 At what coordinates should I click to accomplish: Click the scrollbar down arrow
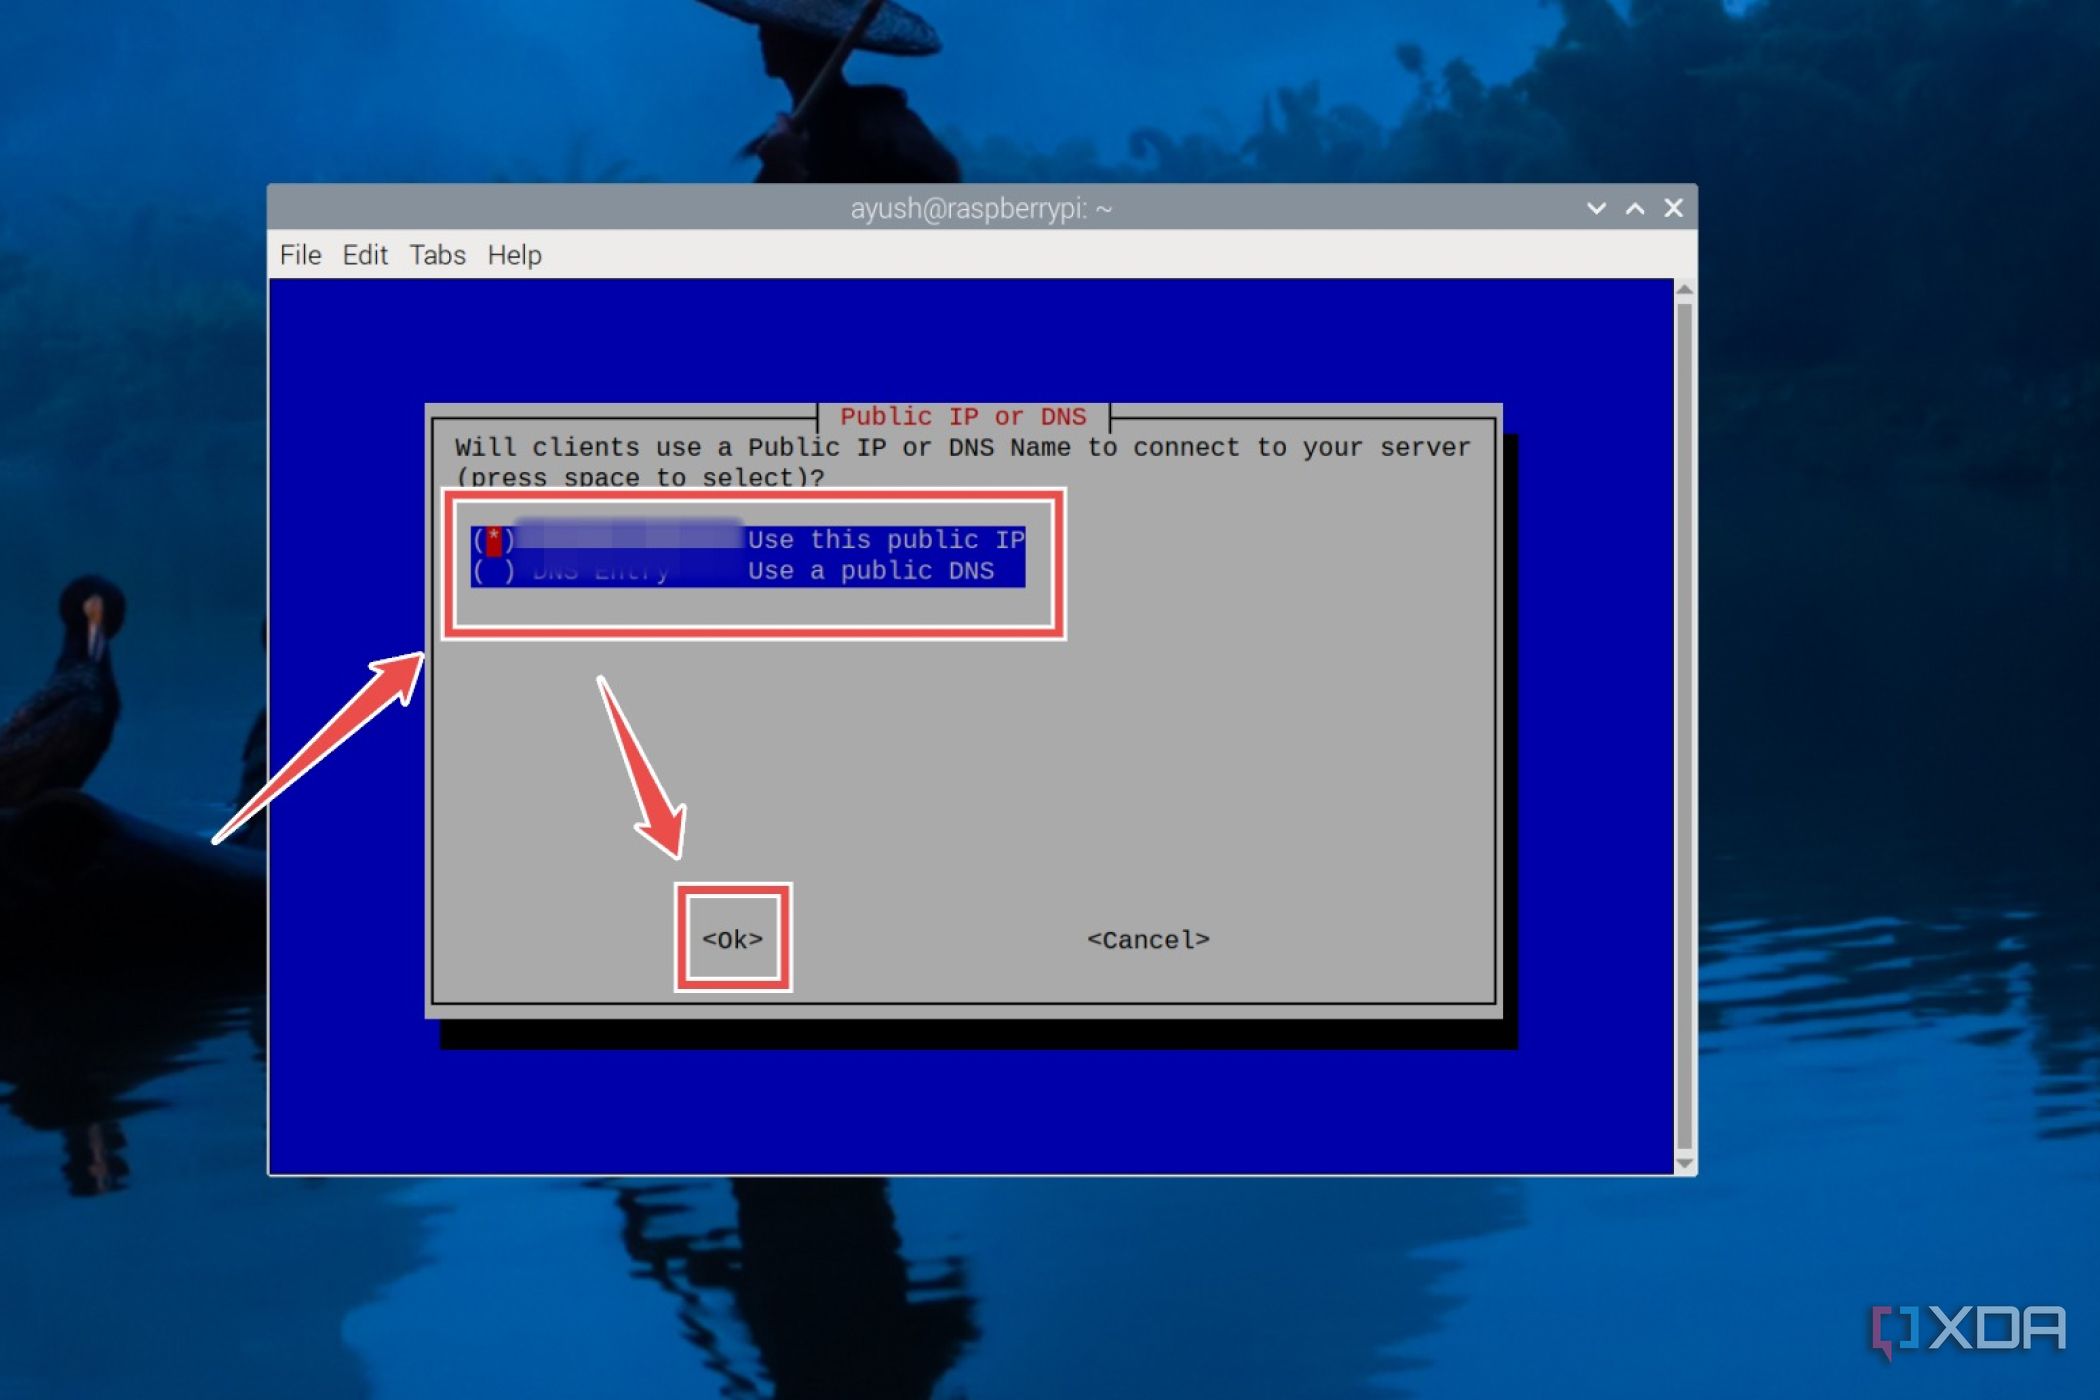(1684, 1163)
